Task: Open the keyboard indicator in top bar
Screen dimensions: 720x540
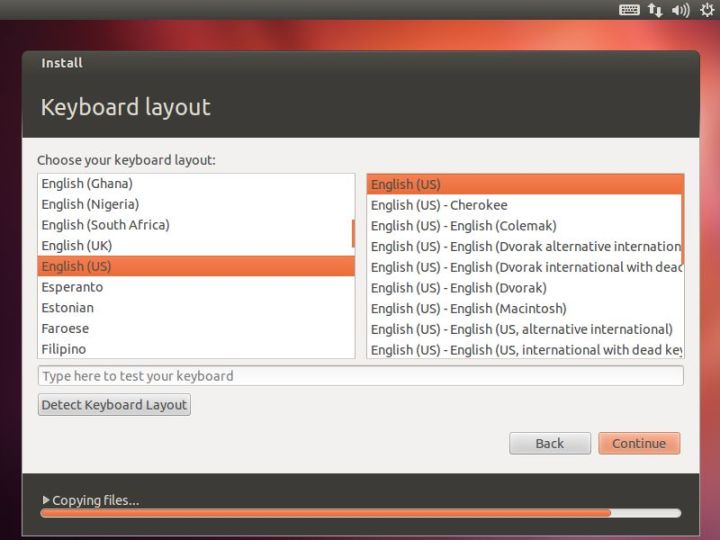Action: [x=629, y=10]
